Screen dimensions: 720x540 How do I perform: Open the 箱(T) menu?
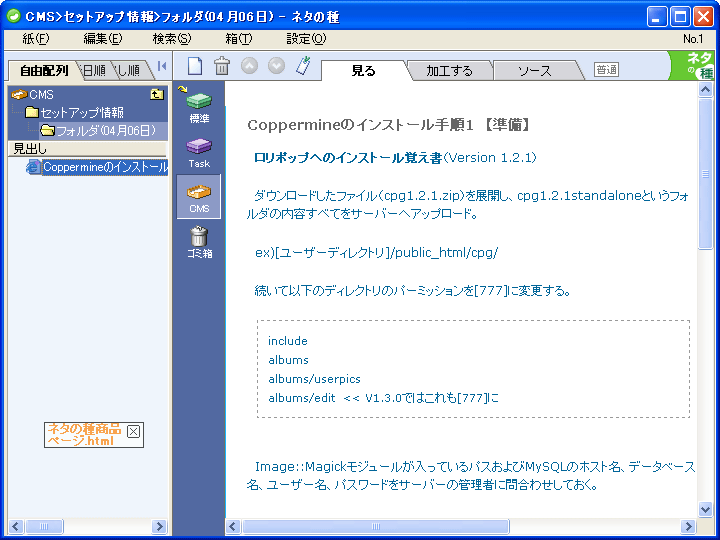[x=239, y=39]
